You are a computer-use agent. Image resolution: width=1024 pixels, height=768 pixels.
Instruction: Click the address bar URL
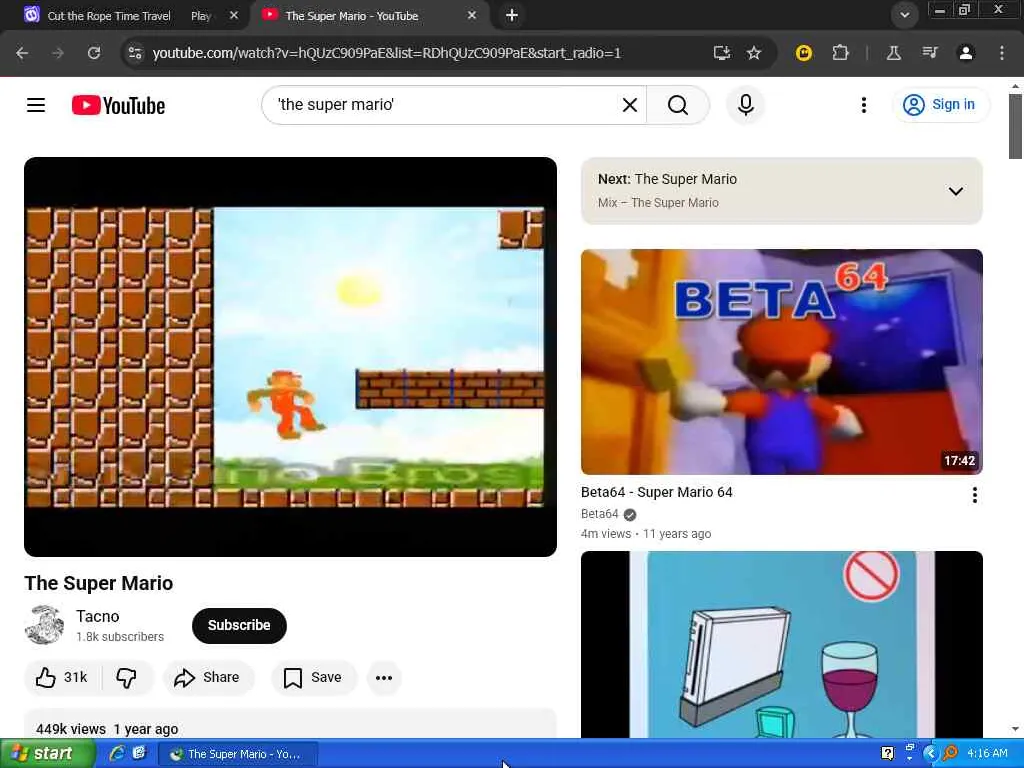(x=387, y=53)
